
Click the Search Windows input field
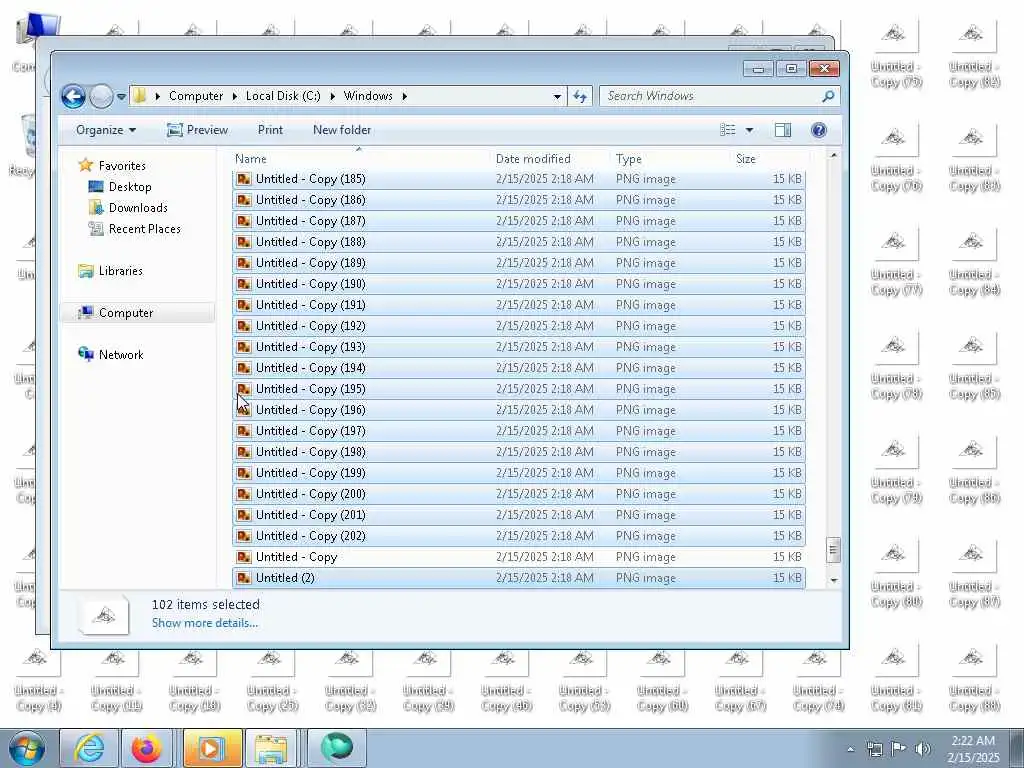(712, 96)
